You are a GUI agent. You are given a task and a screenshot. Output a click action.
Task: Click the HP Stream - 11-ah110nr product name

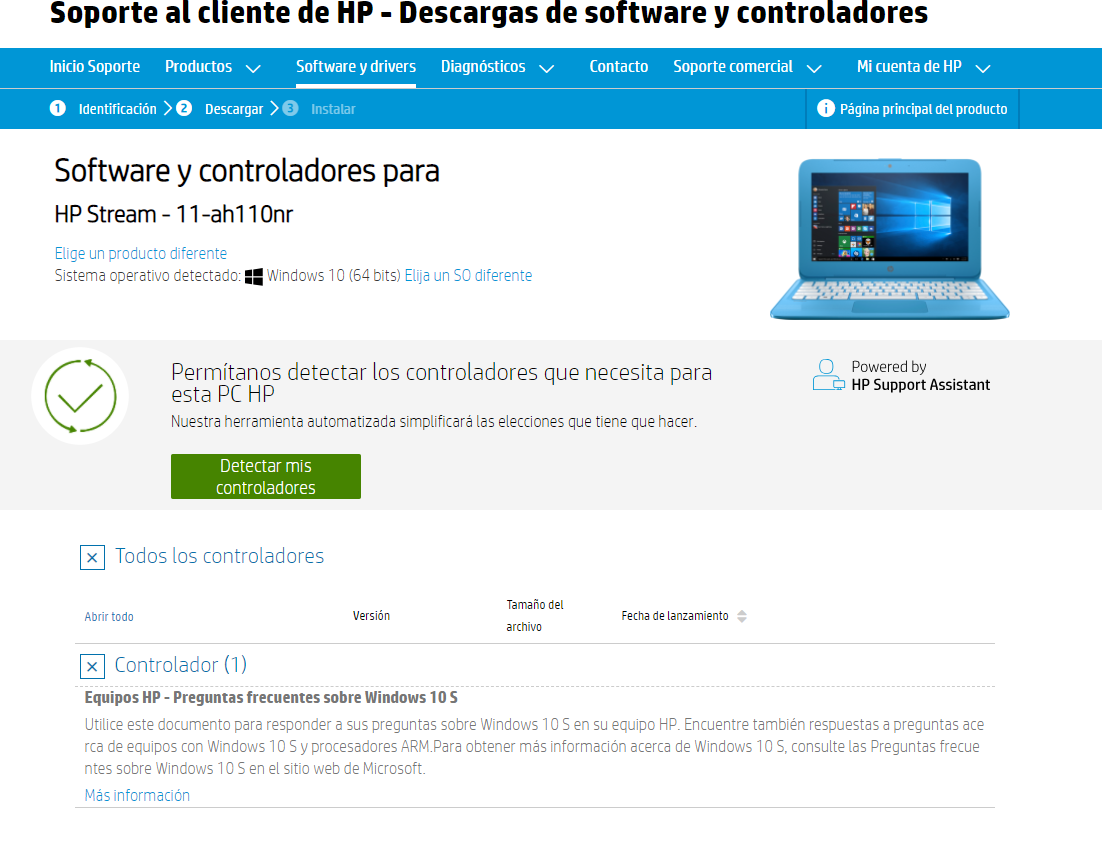click(x=174, y=214)
